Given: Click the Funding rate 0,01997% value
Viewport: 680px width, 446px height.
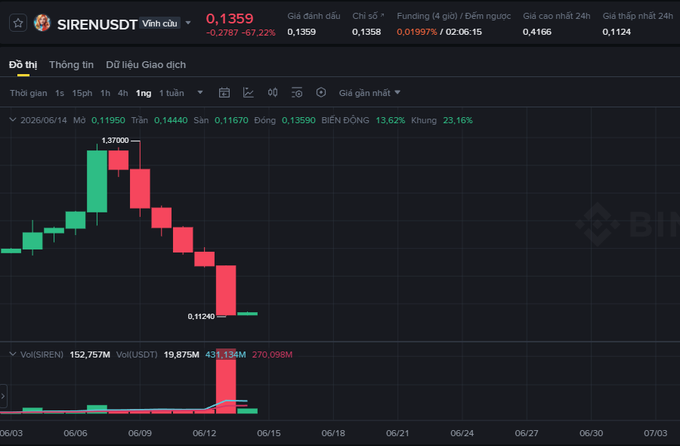Looking at the screenshot, I should tap(417, 32).
